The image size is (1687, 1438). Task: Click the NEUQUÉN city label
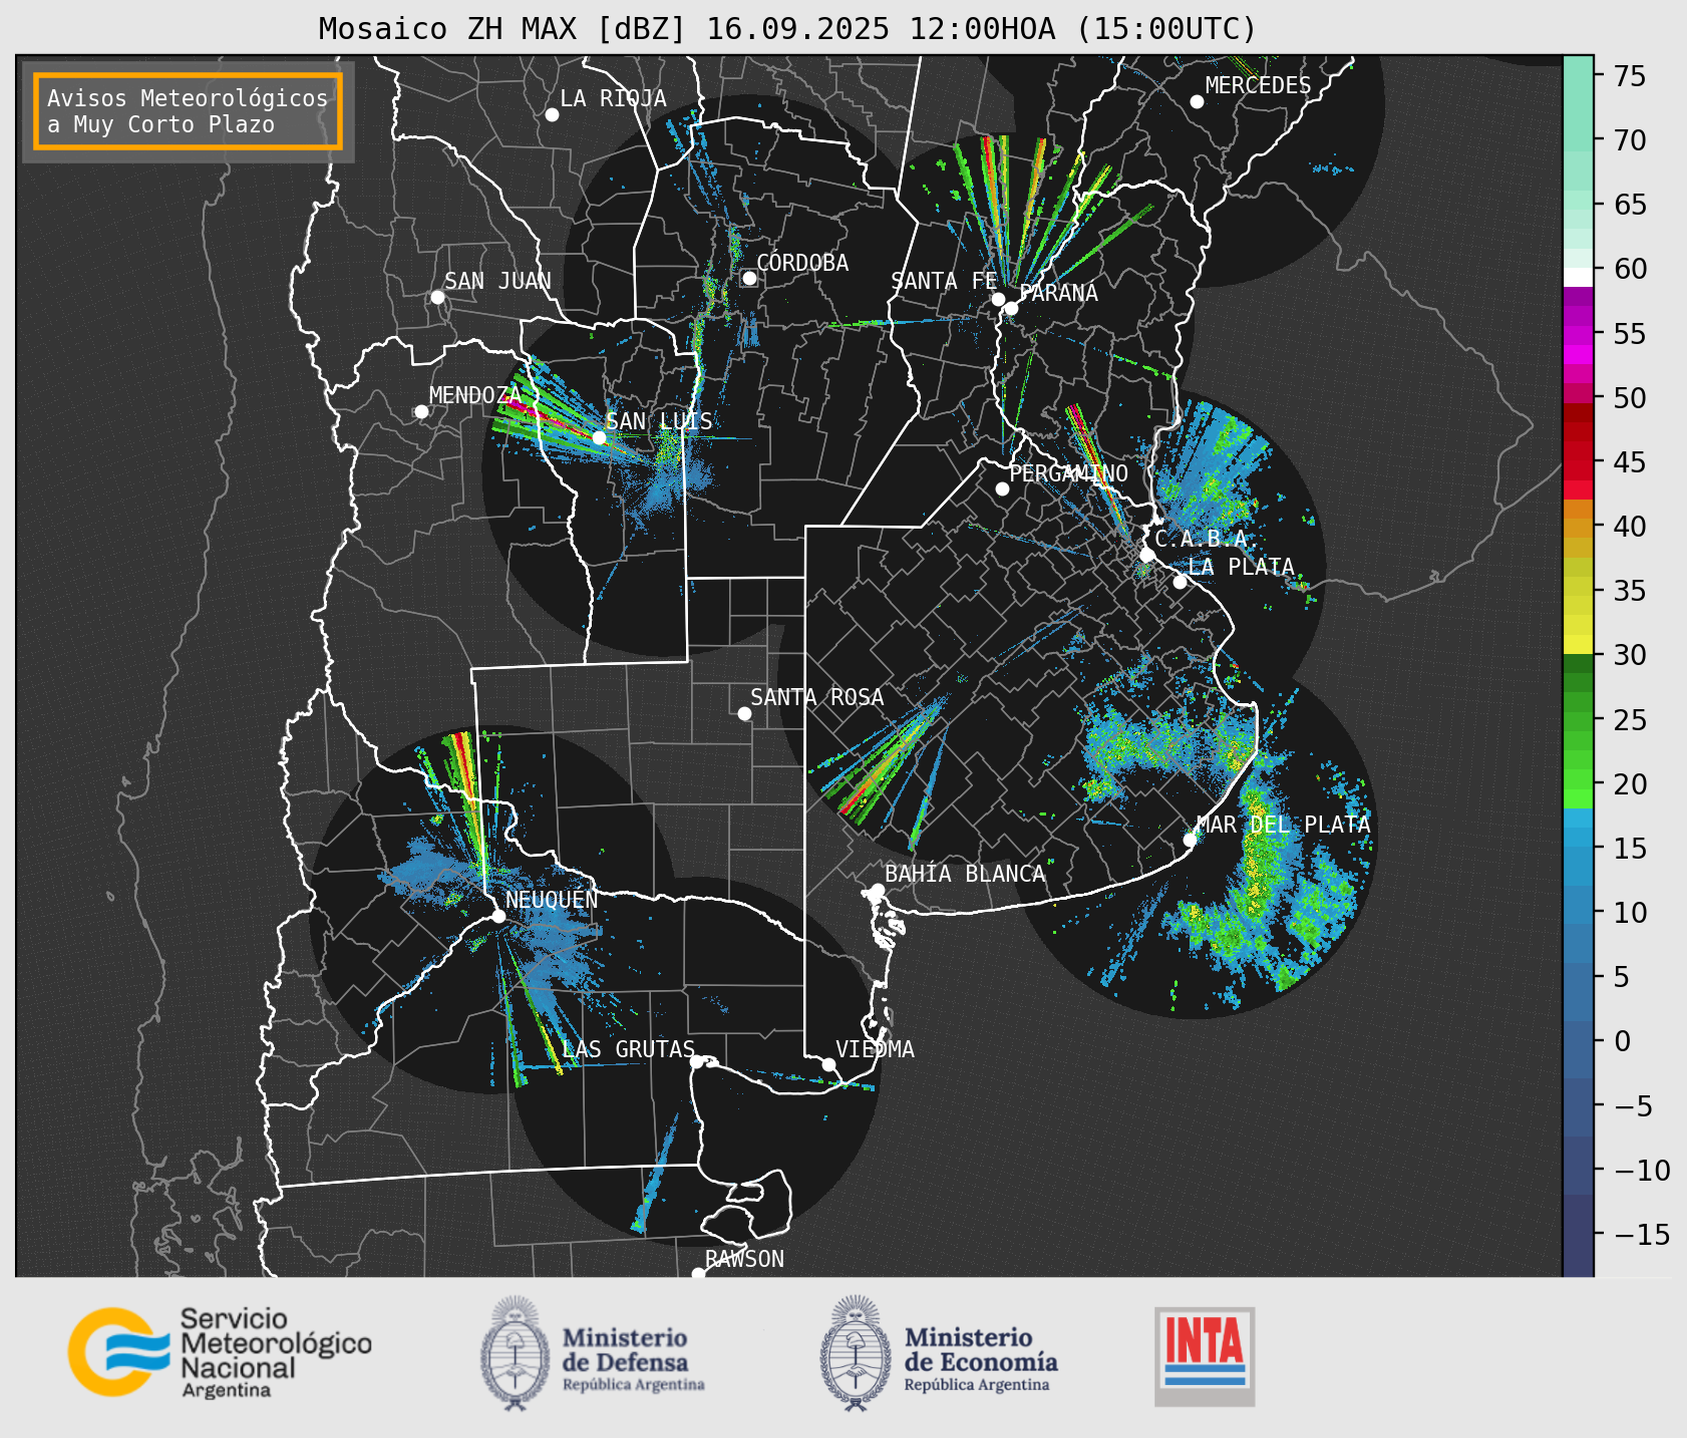[x=552, y=900]
